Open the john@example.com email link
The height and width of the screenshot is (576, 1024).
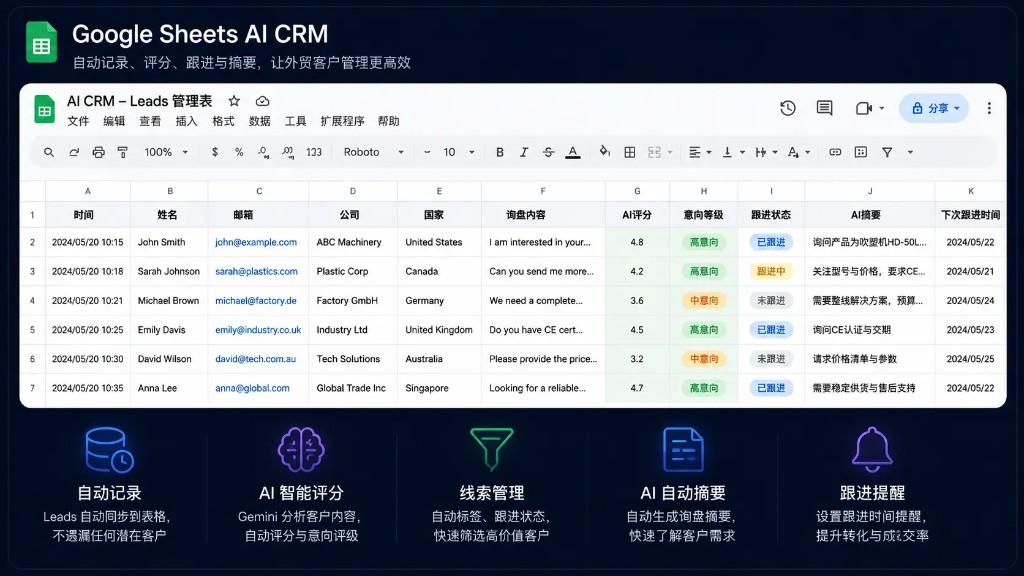(x=256, y=242)
